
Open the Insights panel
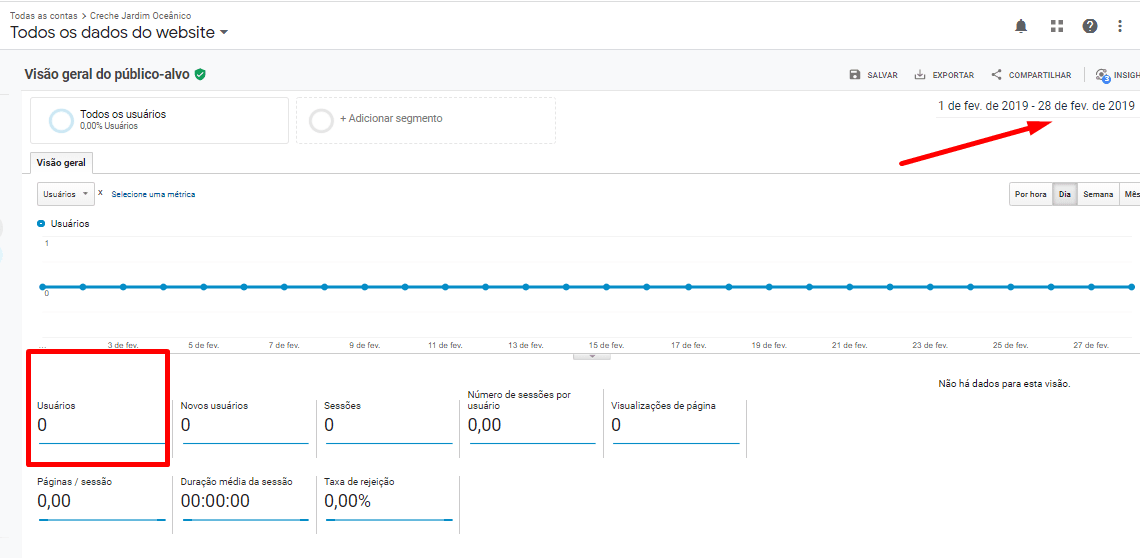[1118, 75]
